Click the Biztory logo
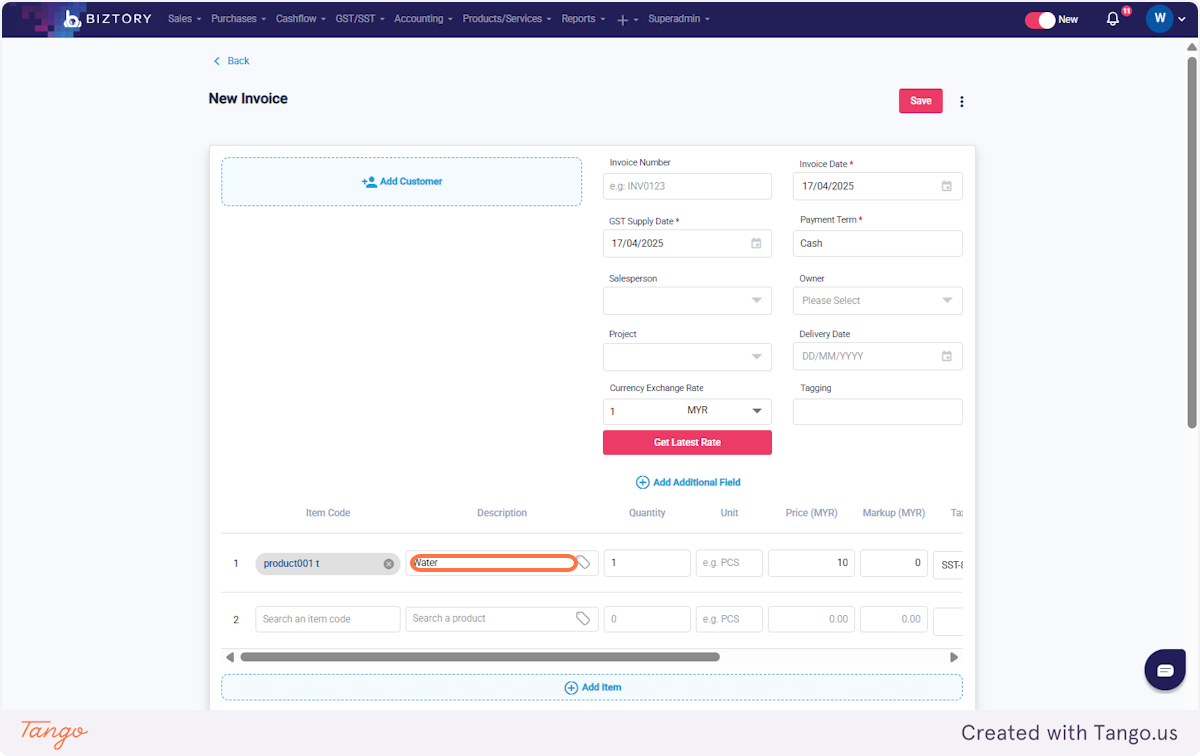 pos(107,19)
